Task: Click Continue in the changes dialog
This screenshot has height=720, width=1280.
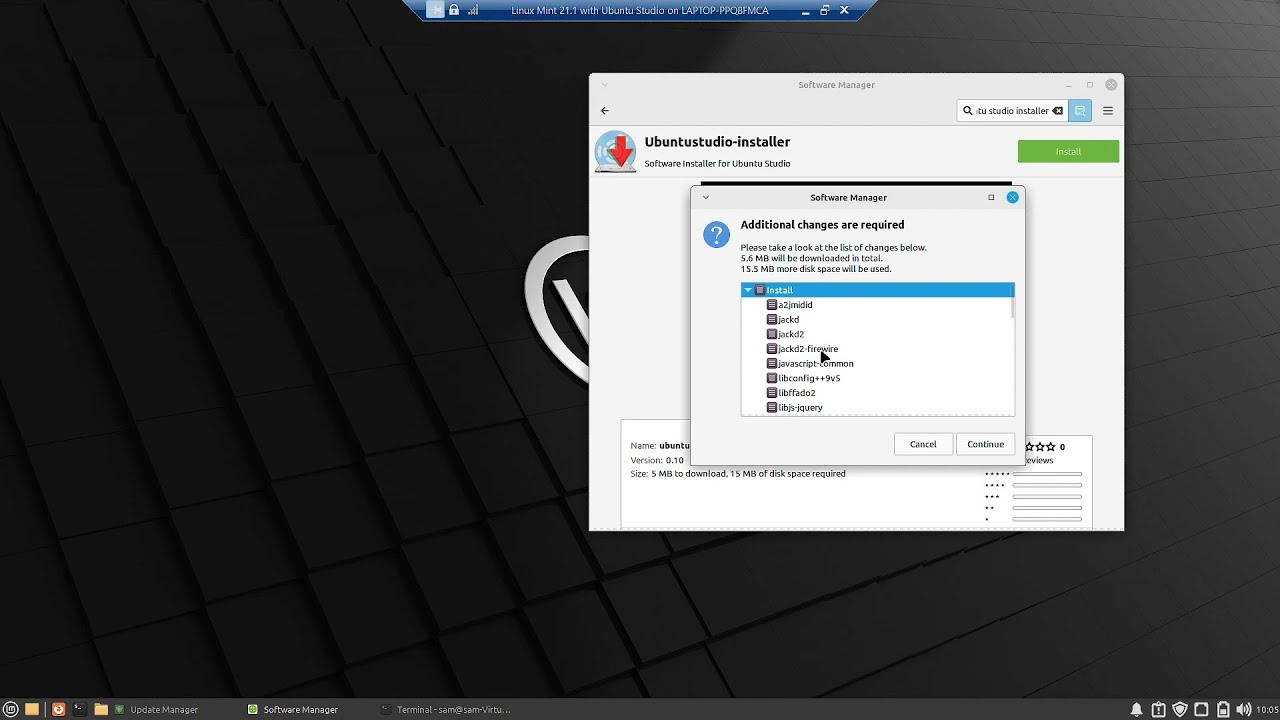Action: (985, 444)
